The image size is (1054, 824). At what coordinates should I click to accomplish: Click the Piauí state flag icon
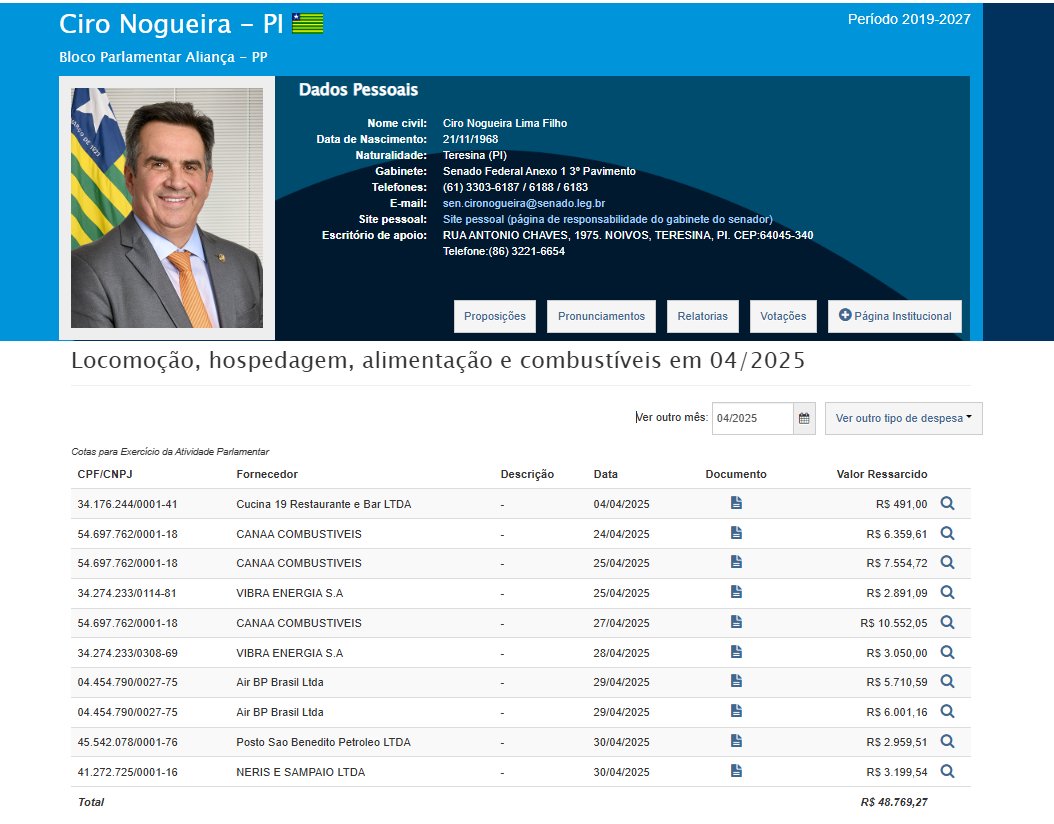coord(308,24)
